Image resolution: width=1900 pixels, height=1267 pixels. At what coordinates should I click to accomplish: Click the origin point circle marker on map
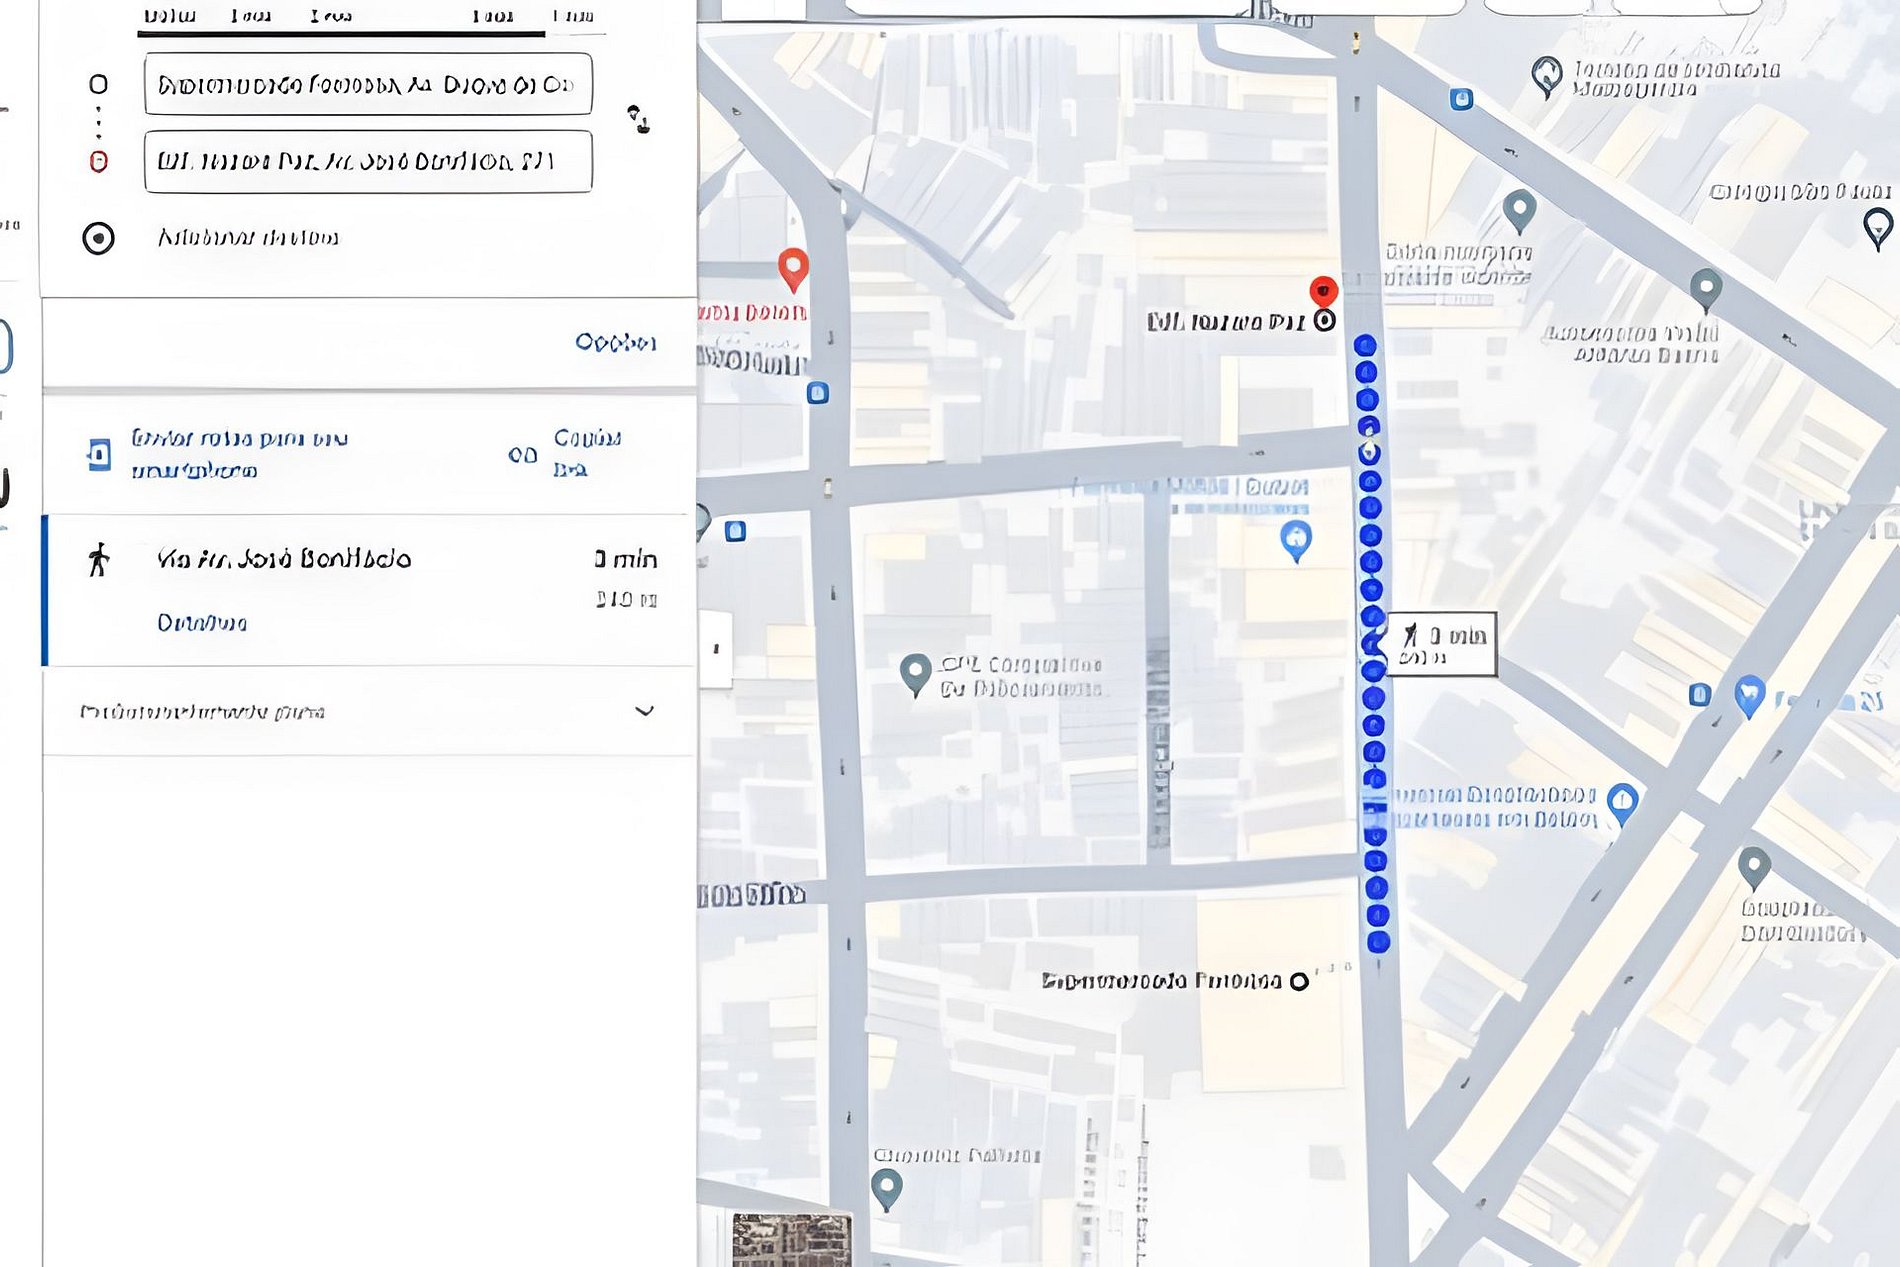[x=1299, y=982]
